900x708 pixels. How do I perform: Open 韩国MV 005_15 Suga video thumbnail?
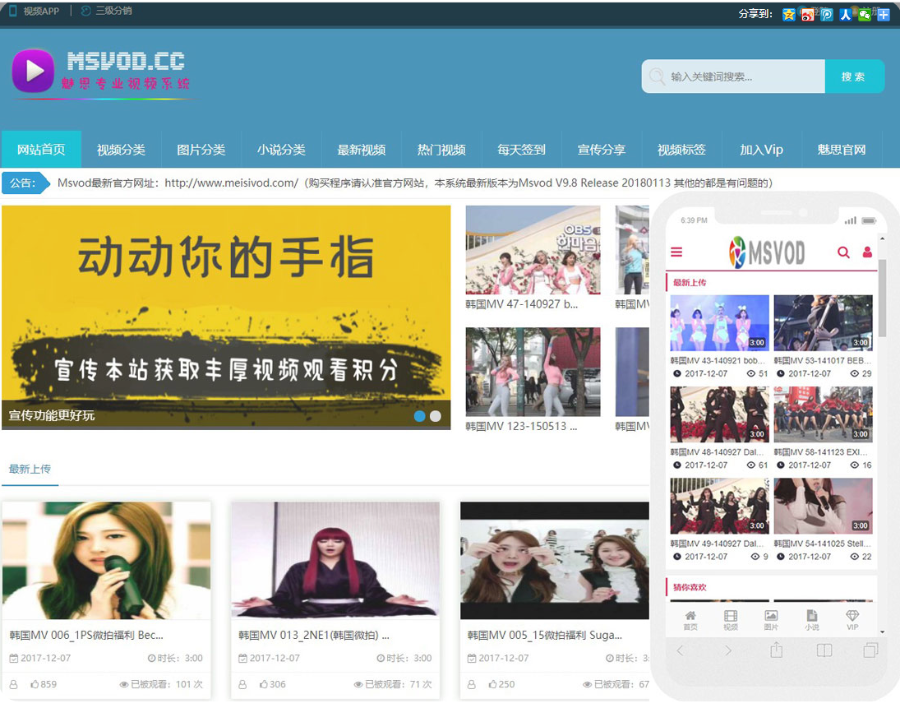[x=554, y=560]
